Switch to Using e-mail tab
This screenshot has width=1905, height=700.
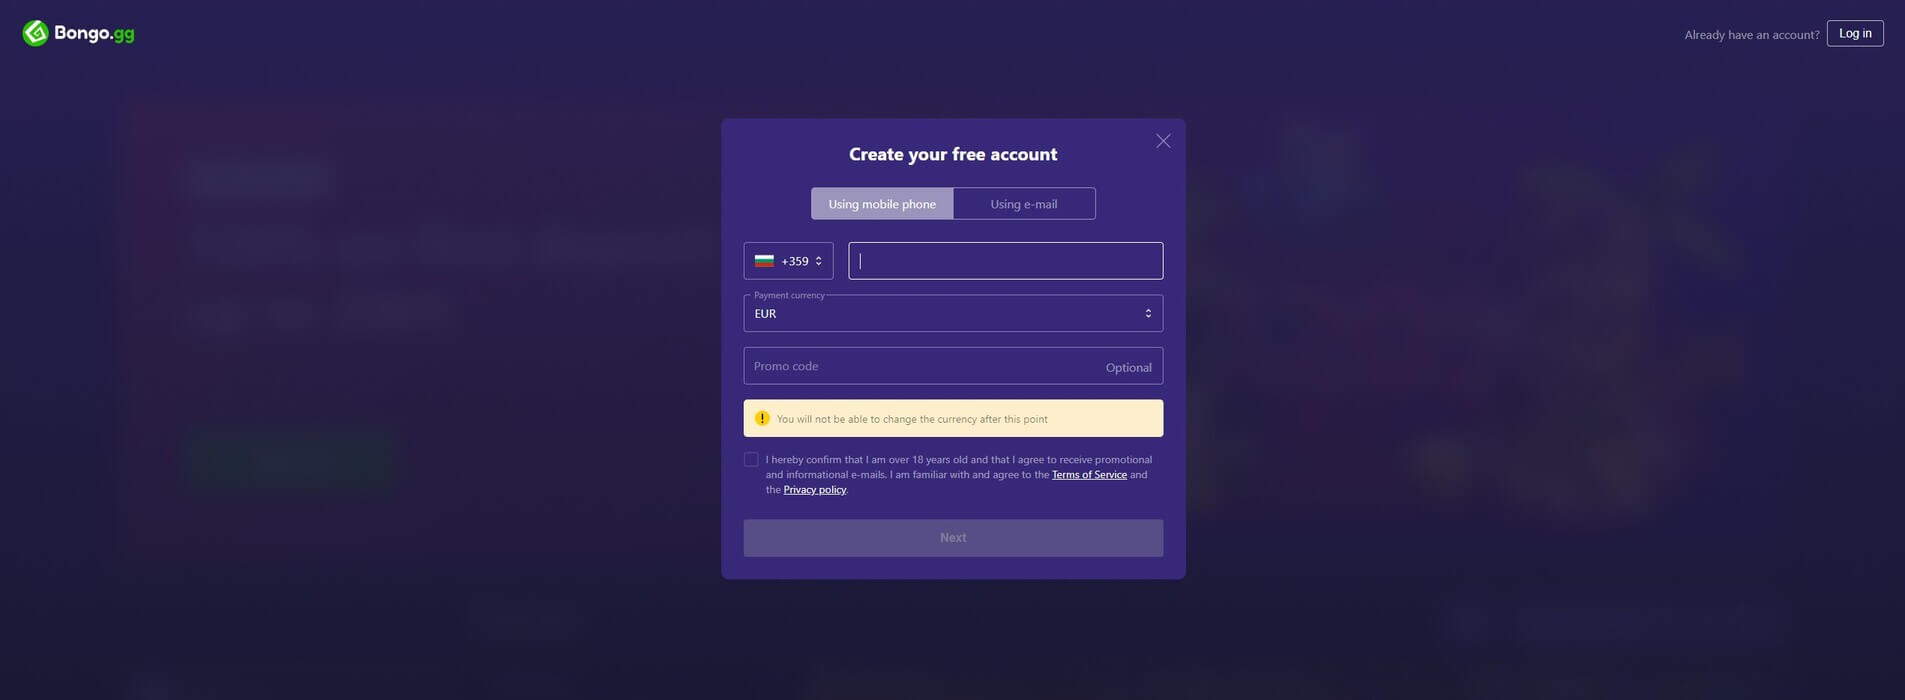tap(1024, 204)
